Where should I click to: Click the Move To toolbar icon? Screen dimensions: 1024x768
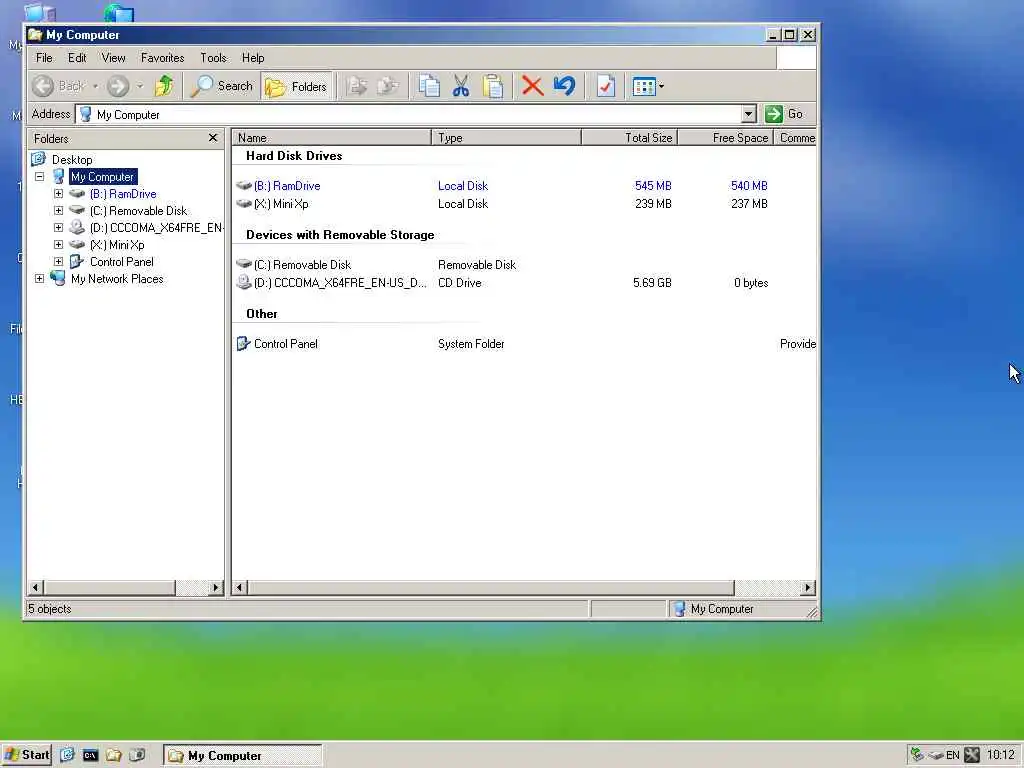(x=357, y=86)
